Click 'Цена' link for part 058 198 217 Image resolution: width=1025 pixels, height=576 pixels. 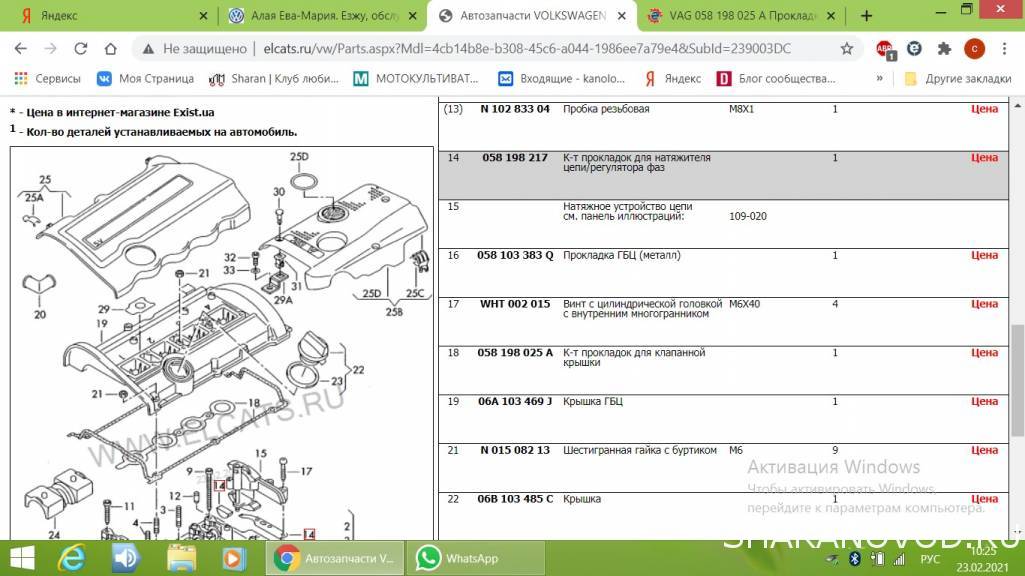click(984, 158)
